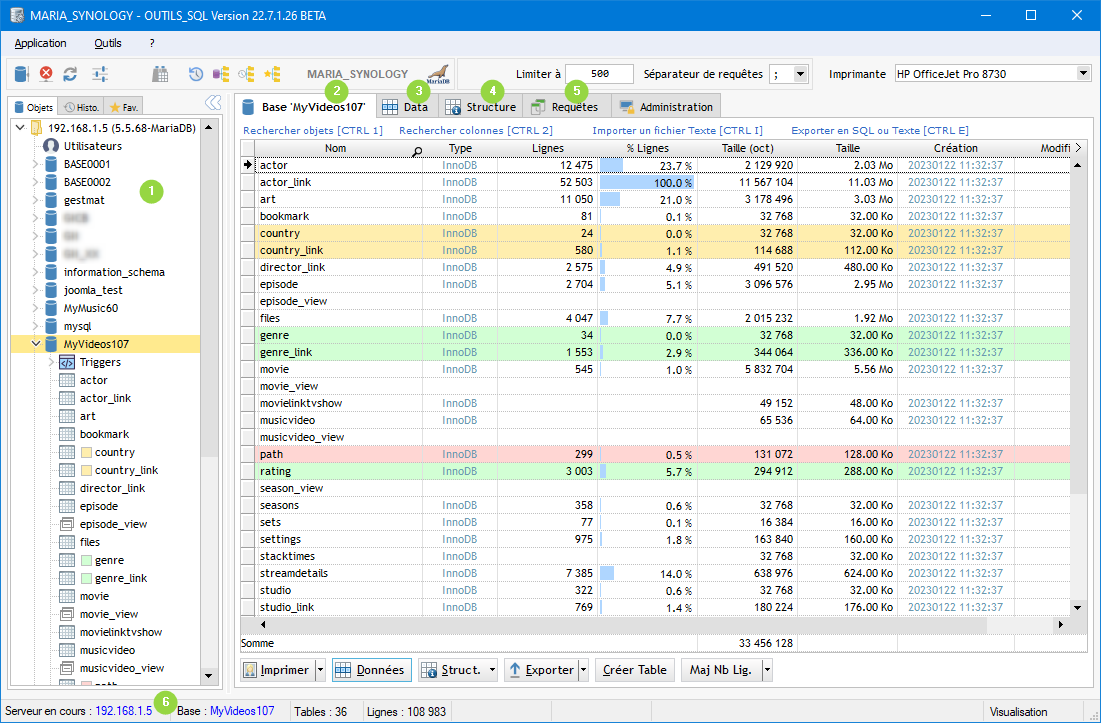
Task: Click the table's horizontal scrollbar
Action: [x=661, y=624]
